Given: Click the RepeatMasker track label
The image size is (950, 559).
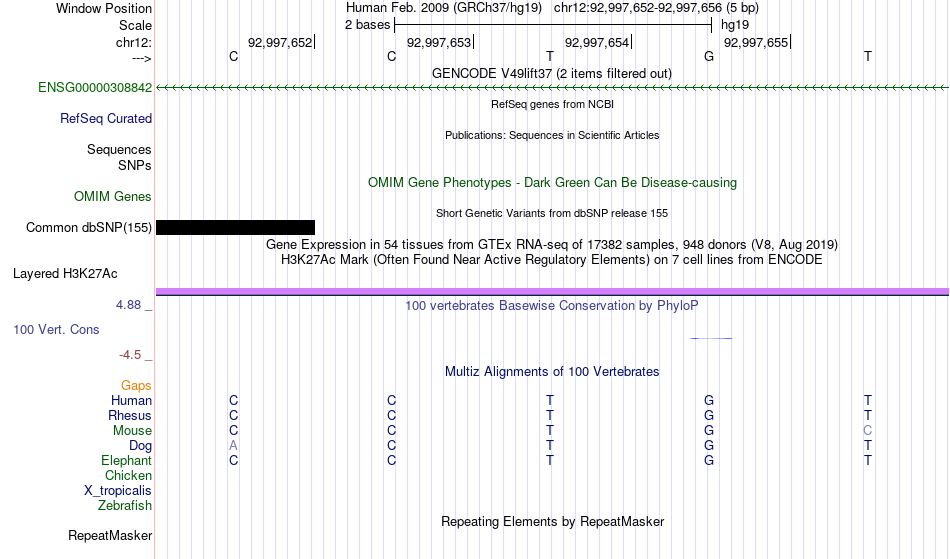Looking at the screenshot, I should pyautogui.click(x=110, y=536).
